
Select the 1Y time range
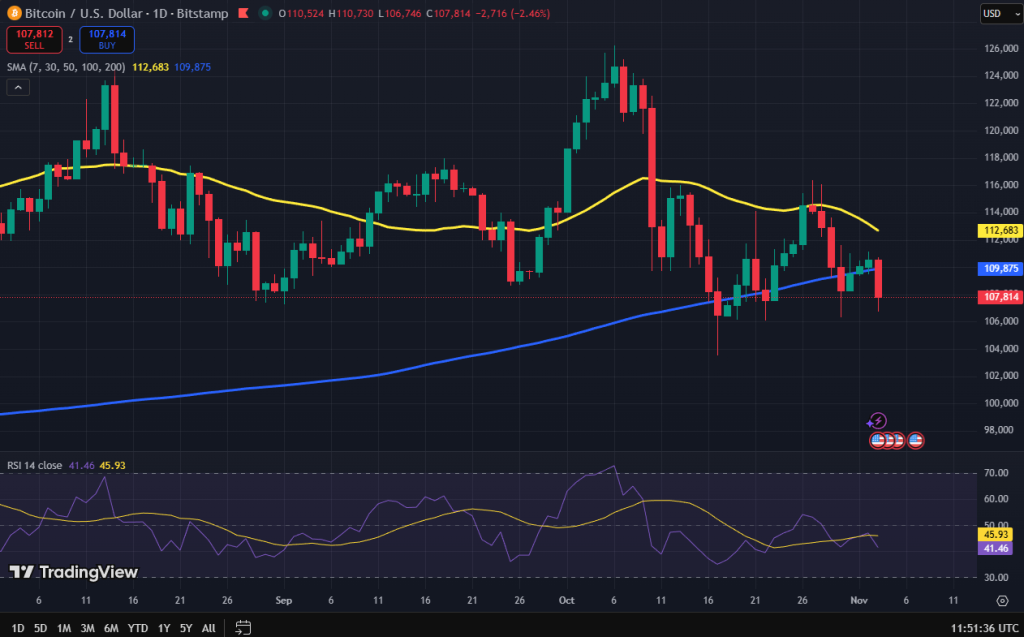(164, 628)
